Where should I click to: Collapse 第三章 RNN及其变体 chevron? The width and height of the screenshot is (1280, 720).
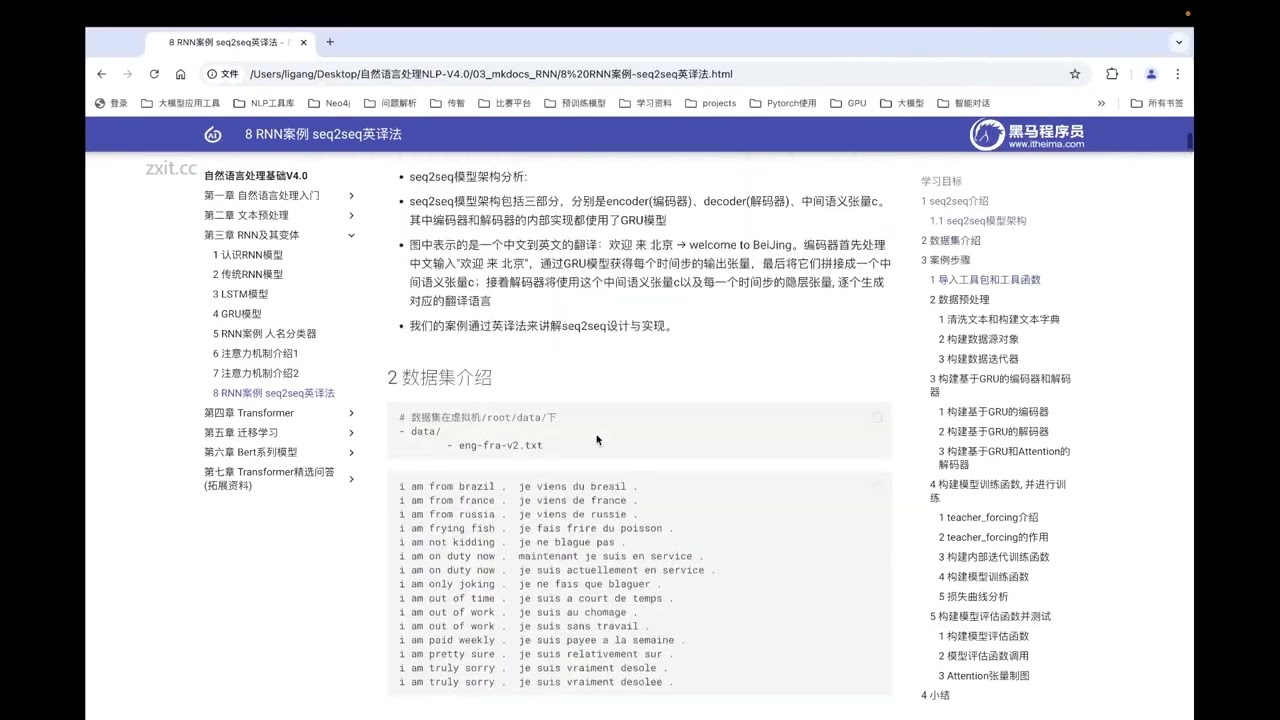tap(351, 235)
